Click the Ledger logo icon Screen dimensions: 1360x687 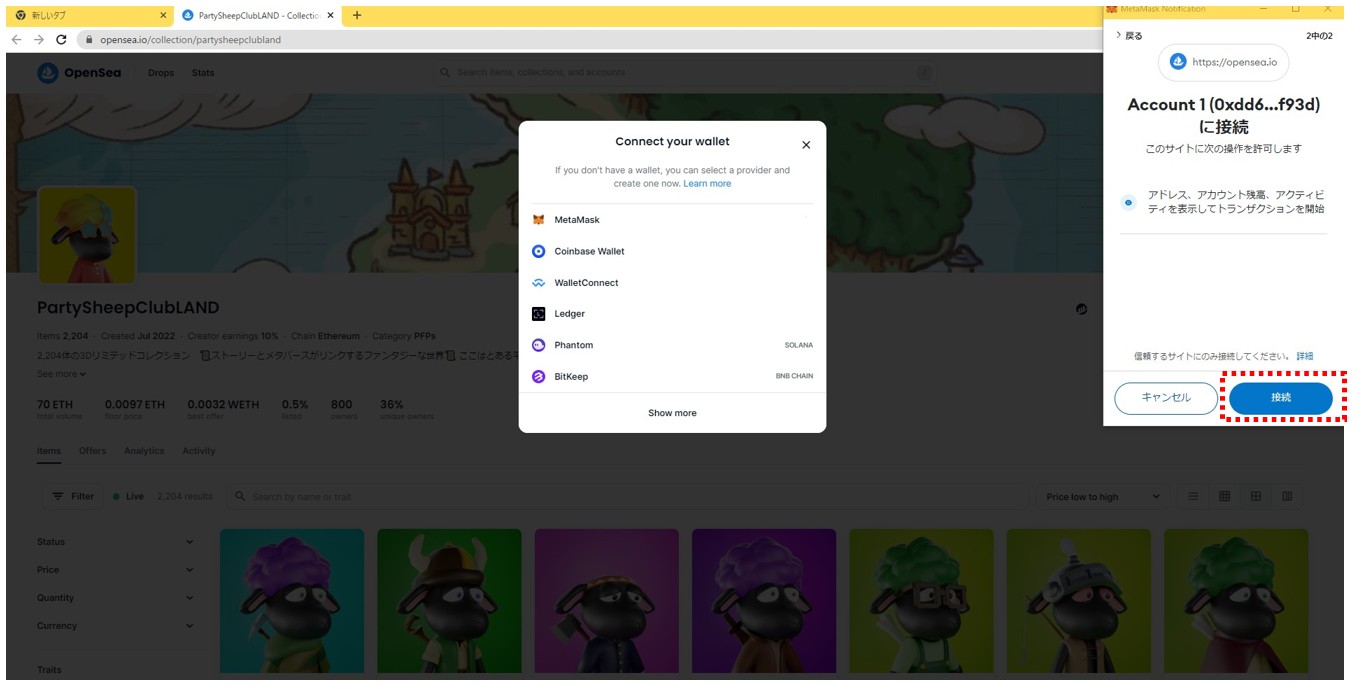[538, 314]
